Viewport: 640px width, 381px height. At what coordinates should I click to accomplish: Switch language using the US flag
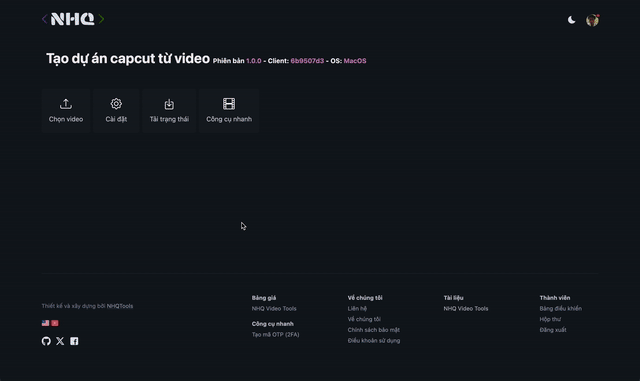(x=45, y=323)
